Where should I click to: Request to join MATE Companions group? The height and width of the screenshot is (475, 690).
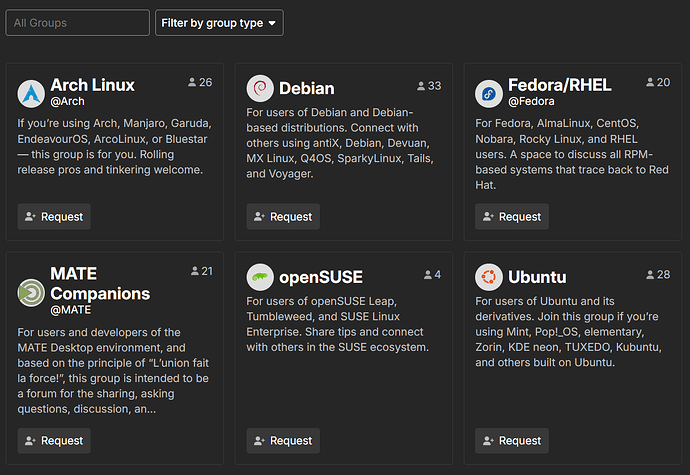pos(54,441)
